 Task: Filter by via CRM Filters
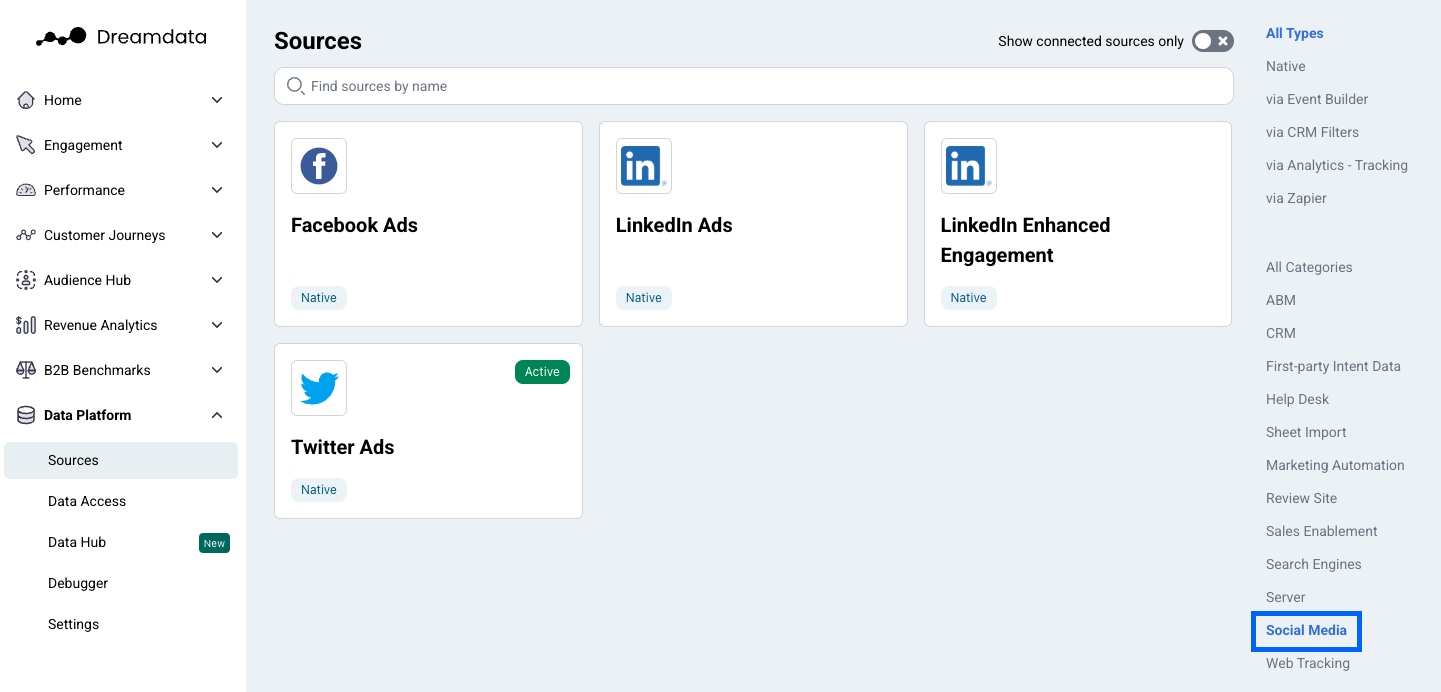pyautogui.click(x=1312, y=132)
